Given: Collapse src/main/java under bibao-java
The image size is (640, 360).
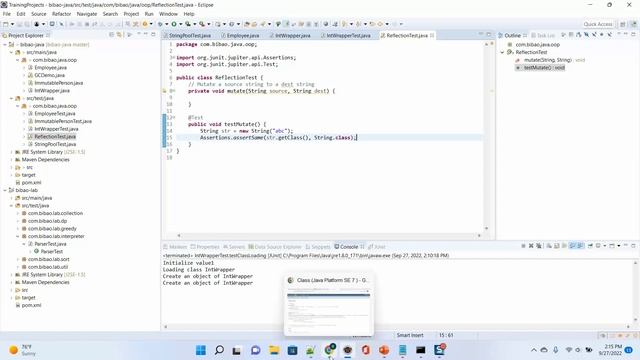Looking at the screenshot, I should (11, 52).
